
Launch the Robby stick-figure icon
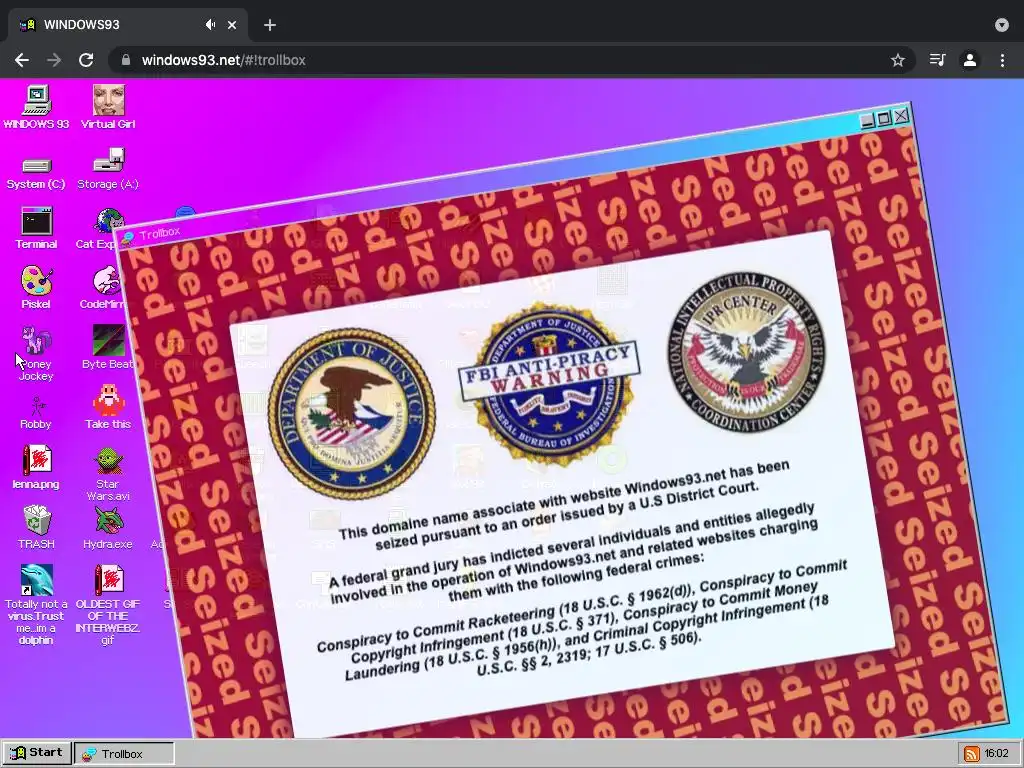pos(37,413)
